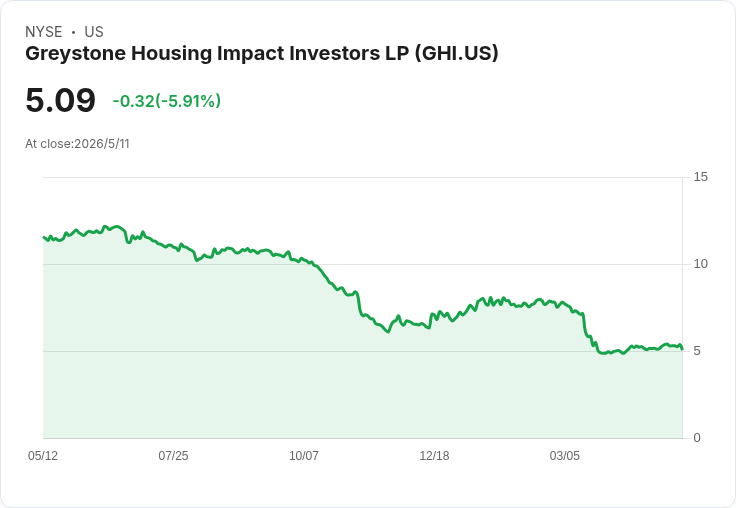Click the Greystone Housing Impact Investors title
Screen dimensions: 736x508
click(261, 54)
